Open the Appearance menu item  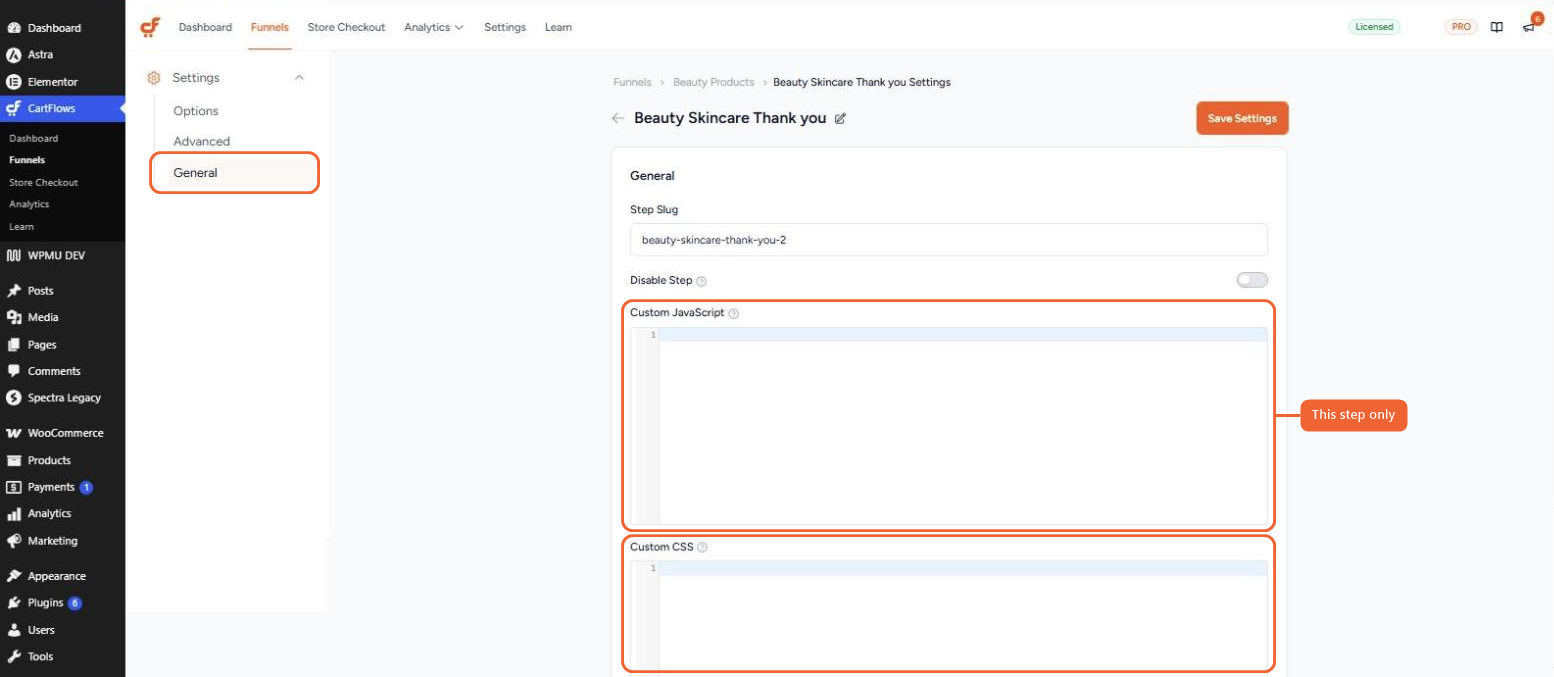click(x=62, y=576)
